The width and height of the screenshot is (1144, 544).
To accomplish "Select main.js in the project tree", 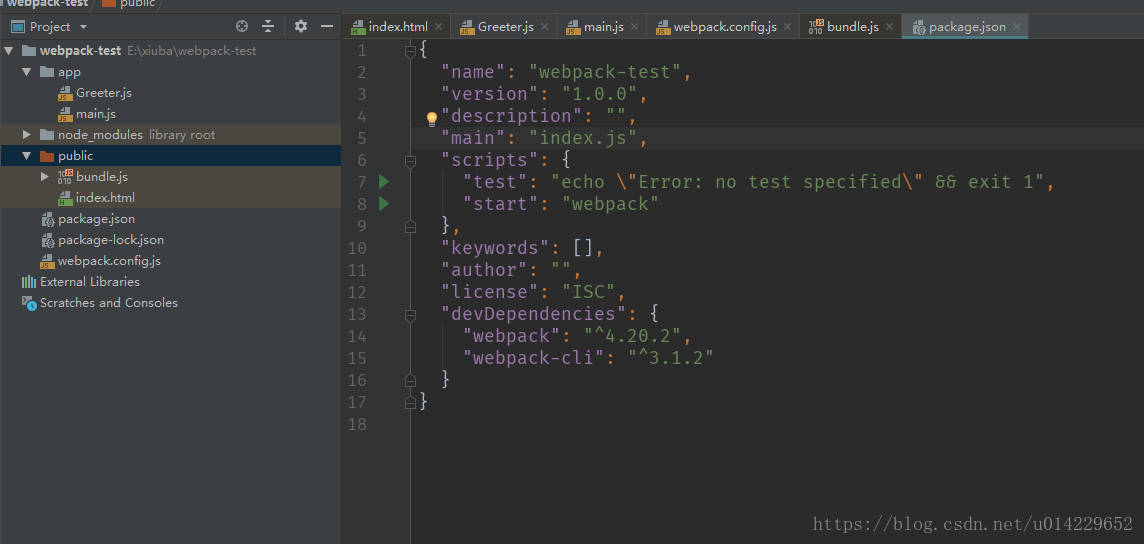I will click(x=96, y=114).
